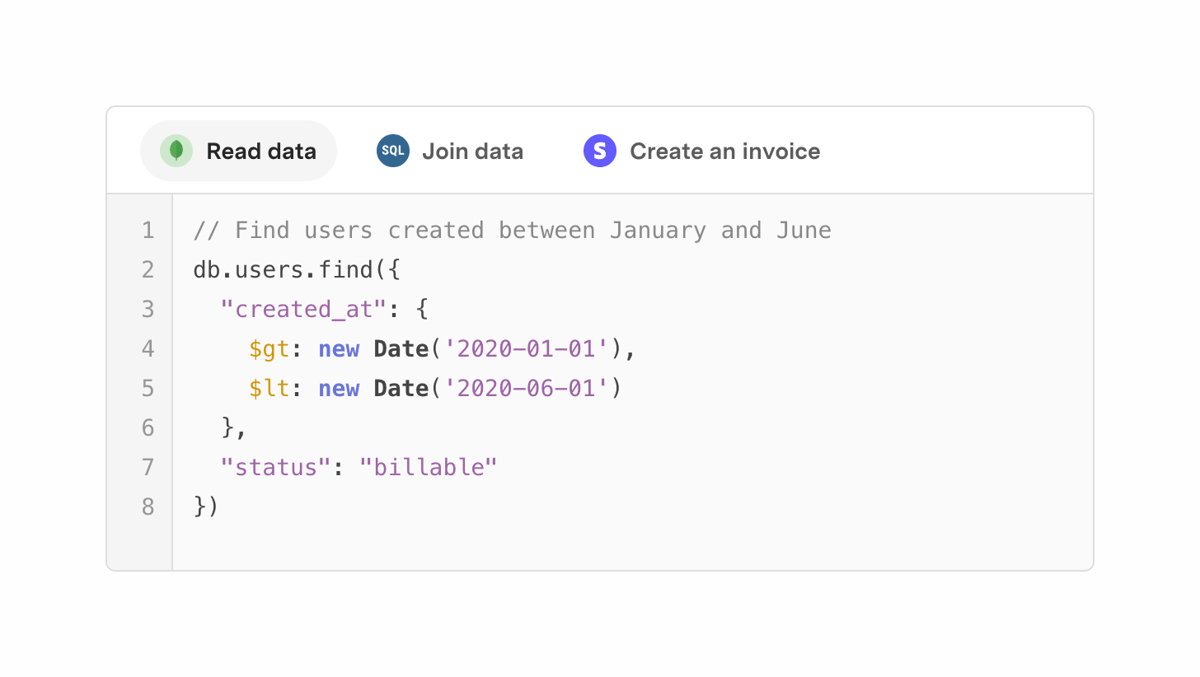Image resolution: width=1200 pixels, height=677 pixels.
Task: Click the green circle behind the leaf icon
Action: [174, 150]
